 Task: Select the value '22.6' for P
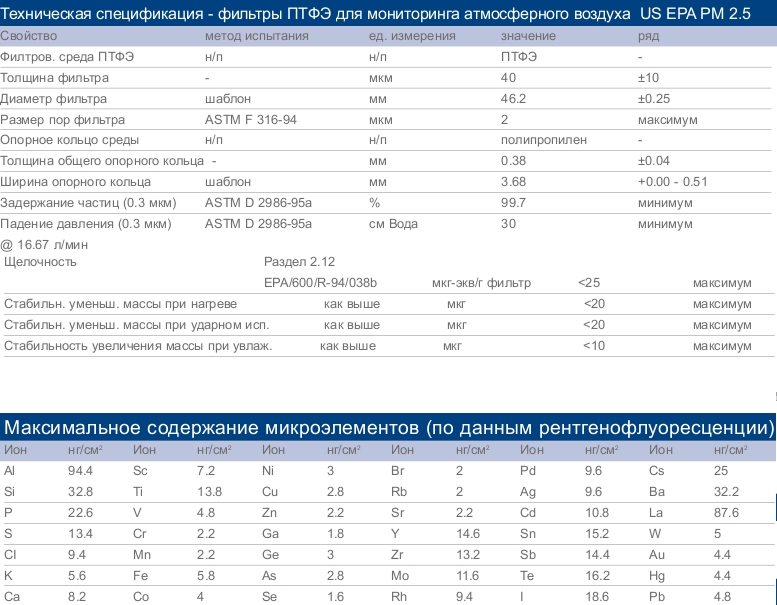pyautogui.click(x=80, y=513)
